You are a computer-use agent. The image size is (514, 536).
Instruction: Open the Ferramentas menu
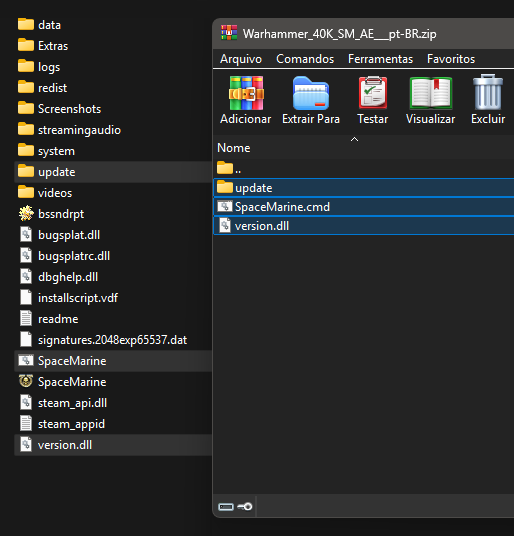[x=380, y=59]
